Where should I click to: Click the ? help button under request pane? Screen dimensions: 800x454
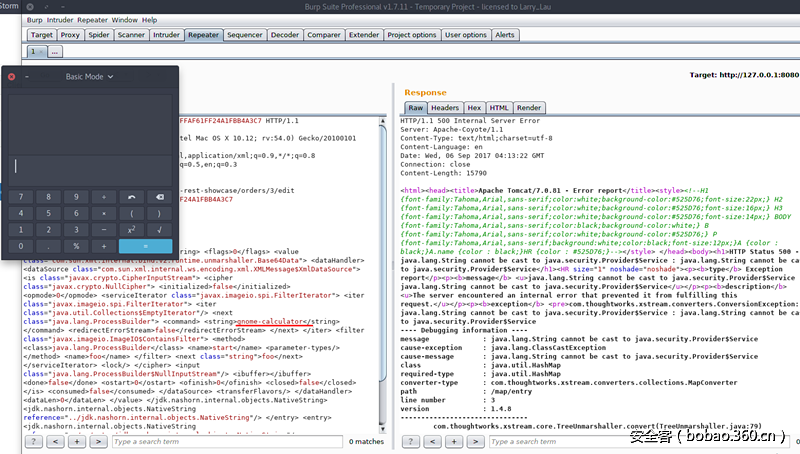coord(33,441)
